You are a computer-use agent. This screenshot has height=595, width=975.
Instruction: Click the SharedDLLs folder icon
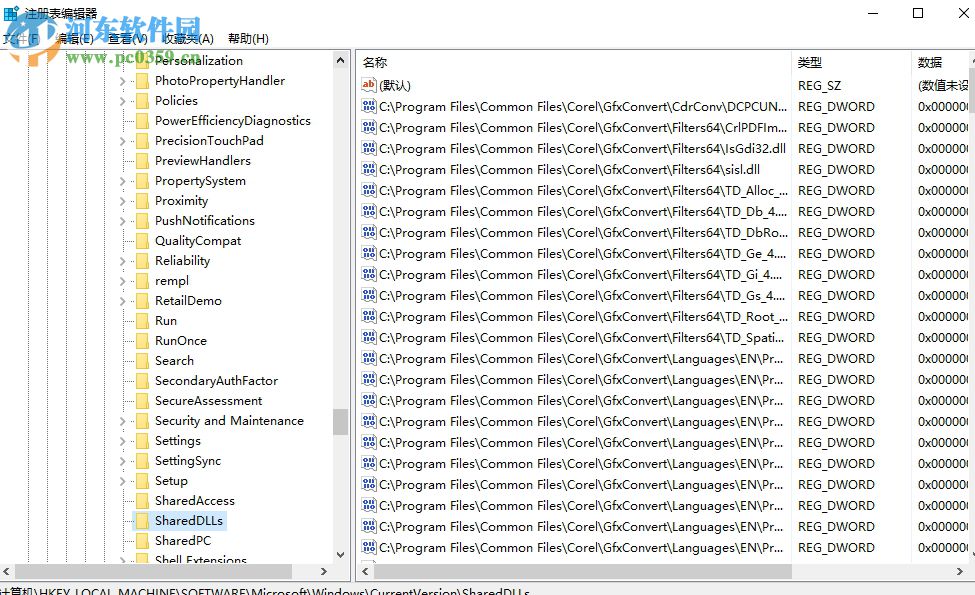140,520
